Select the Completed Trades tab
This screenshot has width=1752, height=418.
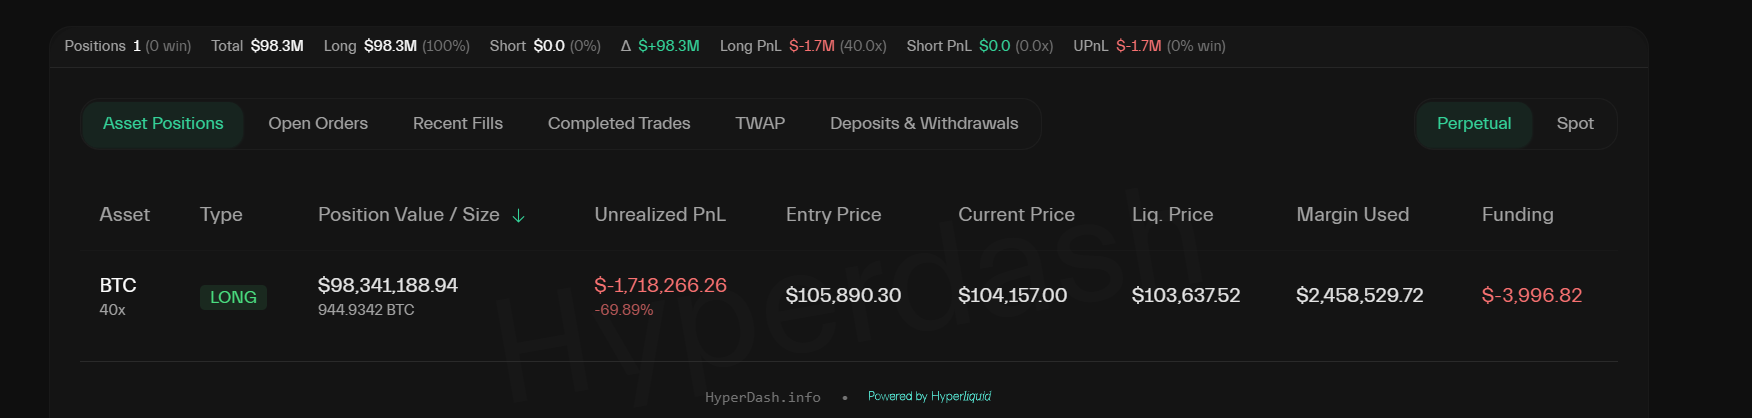point(618,124)
